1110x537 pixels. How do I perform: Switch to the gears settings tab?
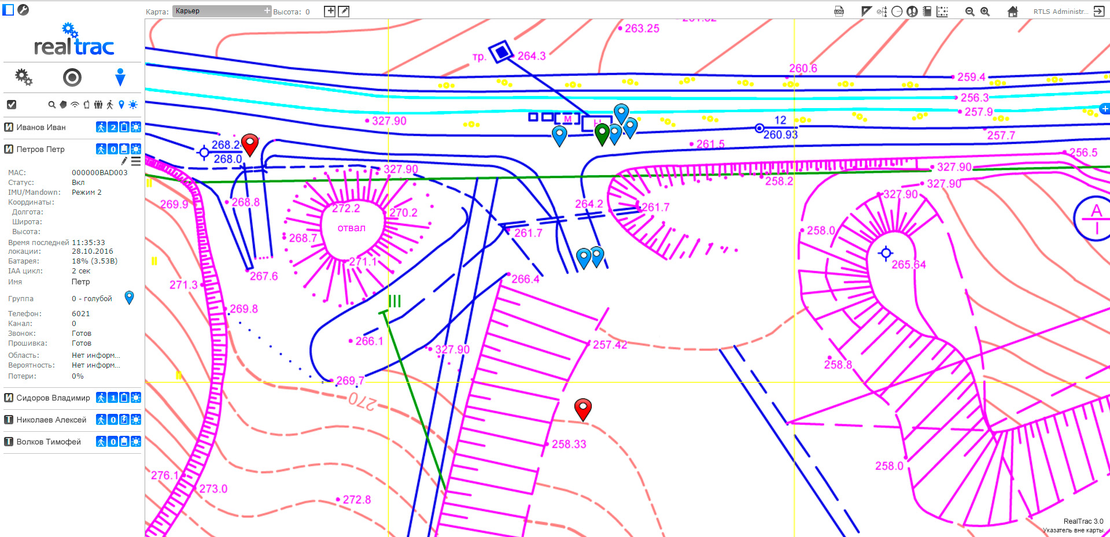coord(24,78)
